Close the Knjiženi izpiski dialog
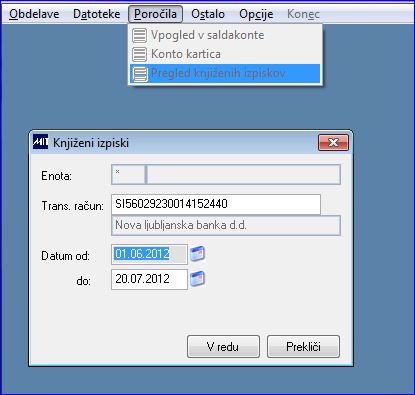 pyautogui.click(x=333, y=143)
